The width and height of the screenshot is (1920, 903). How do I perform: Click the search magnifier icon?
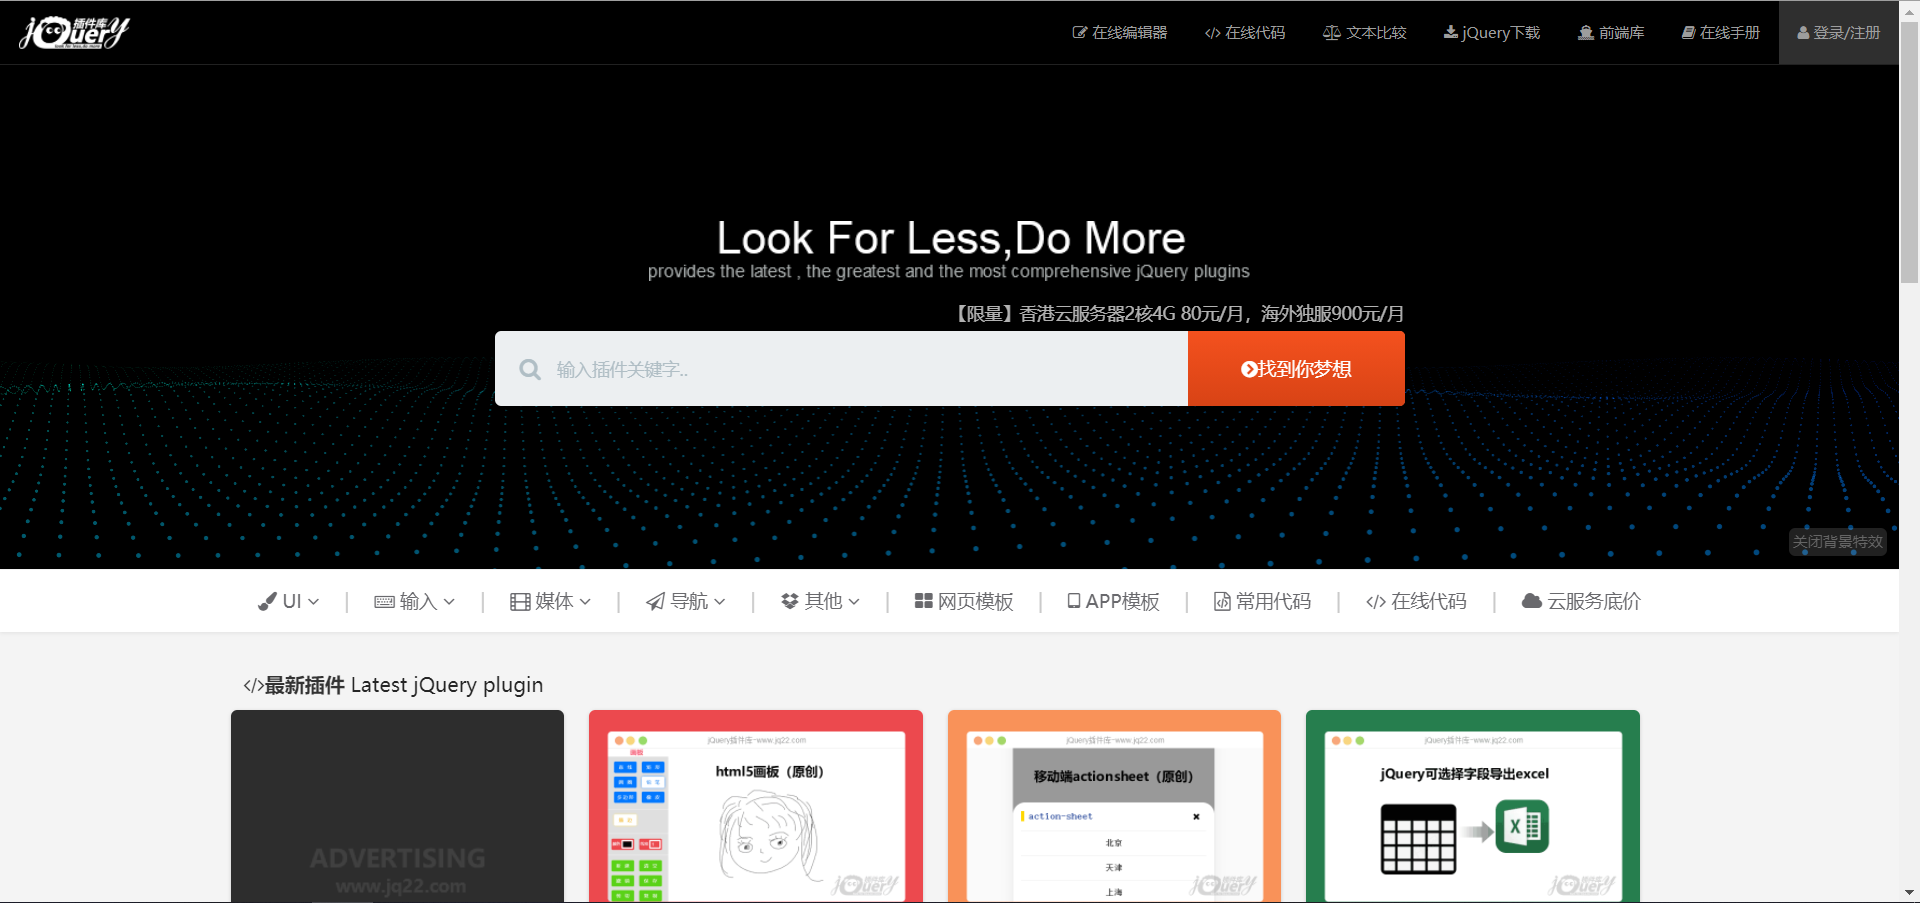click(530, 369)
